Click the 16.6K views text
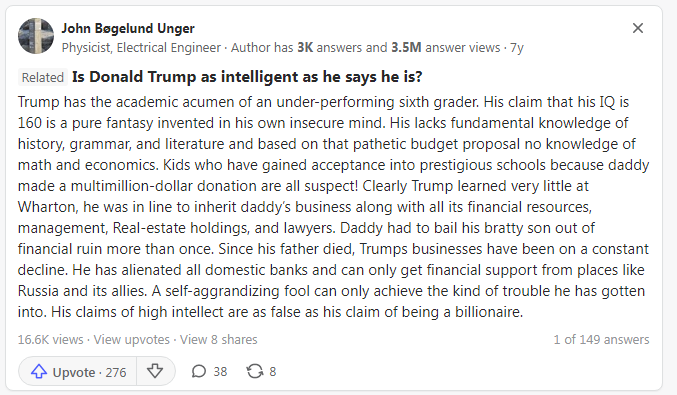This screenshot has height=395, width=677. pos(51,340)
